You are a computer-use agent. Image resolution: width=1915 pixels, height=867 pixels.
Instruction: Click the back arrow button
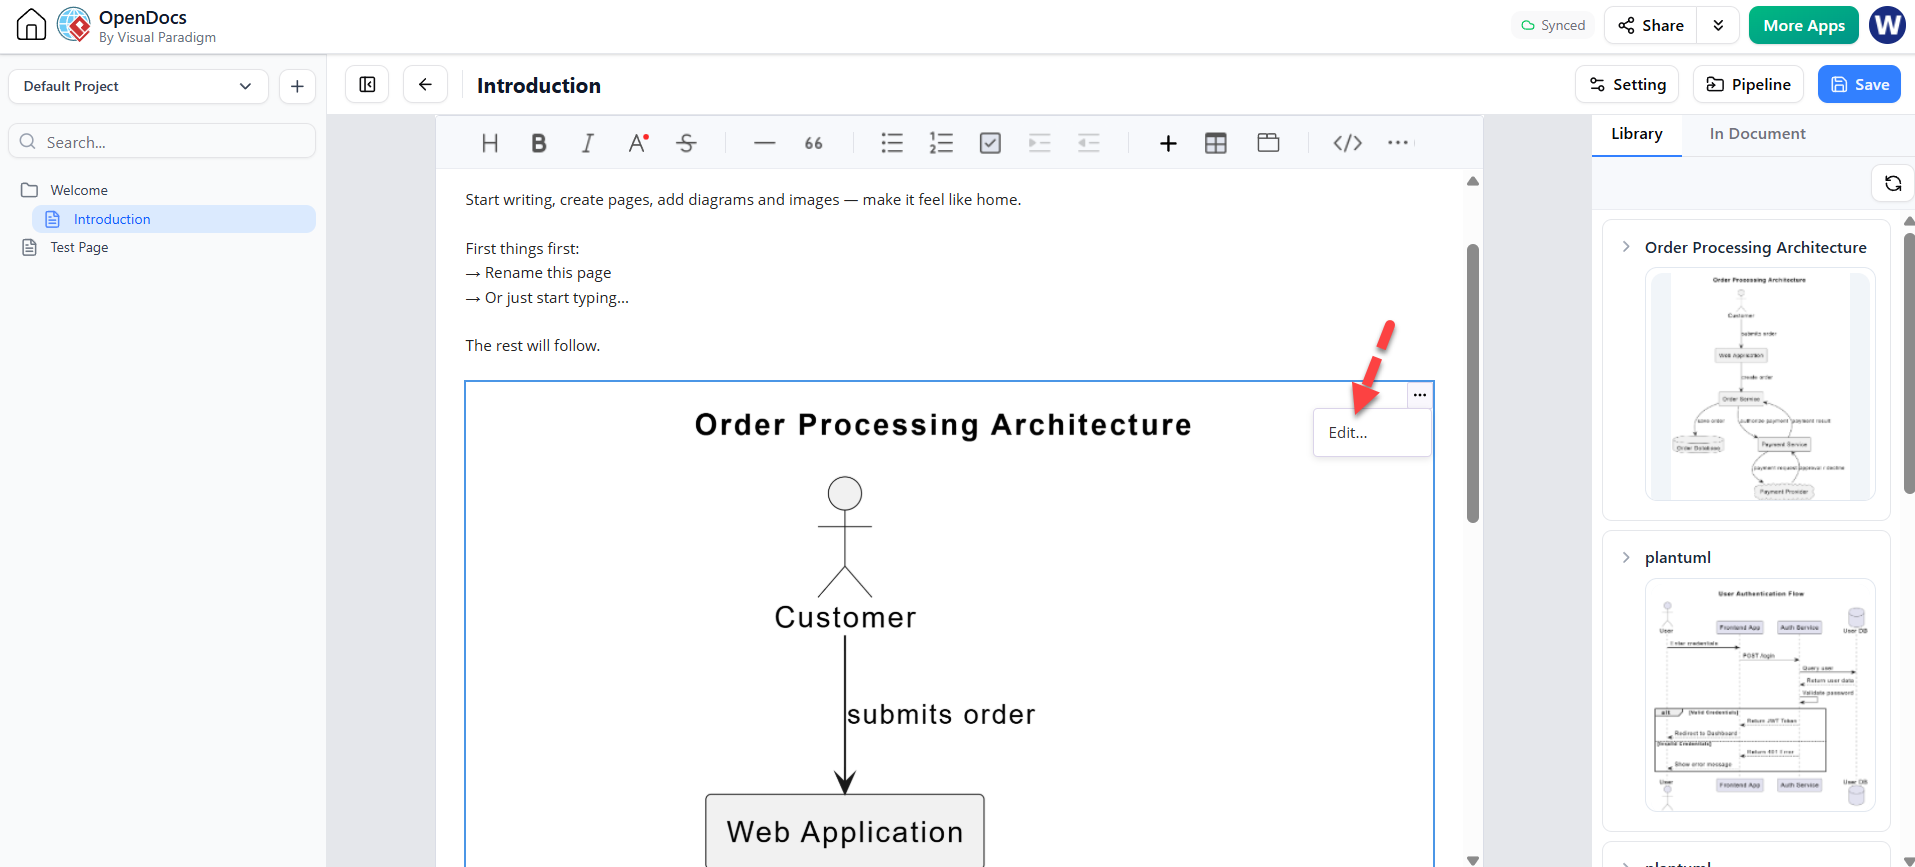(x=425, y=85)
